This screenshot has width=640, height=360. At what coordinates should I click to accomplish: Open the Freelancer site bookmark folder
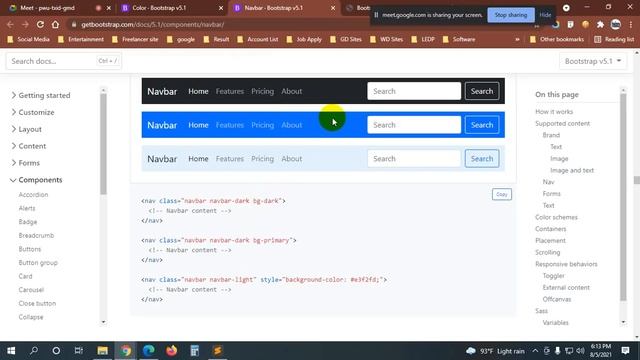135,40
